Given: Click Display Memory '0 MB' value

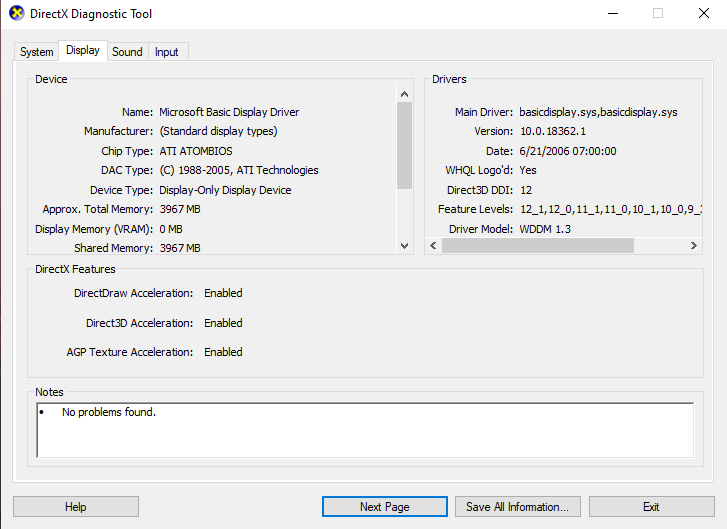Looking at the screenshot, I should pos(171,229).
